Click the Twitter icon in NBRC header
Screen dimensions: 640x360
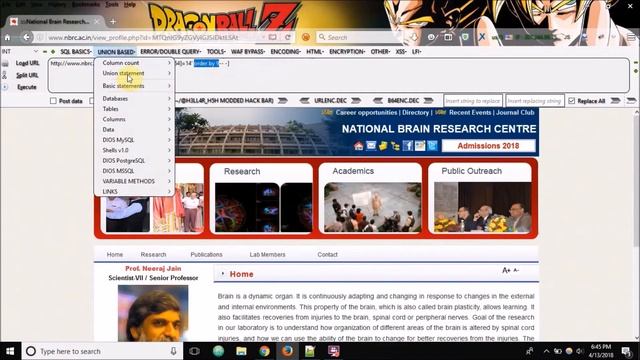pos(433,145)
